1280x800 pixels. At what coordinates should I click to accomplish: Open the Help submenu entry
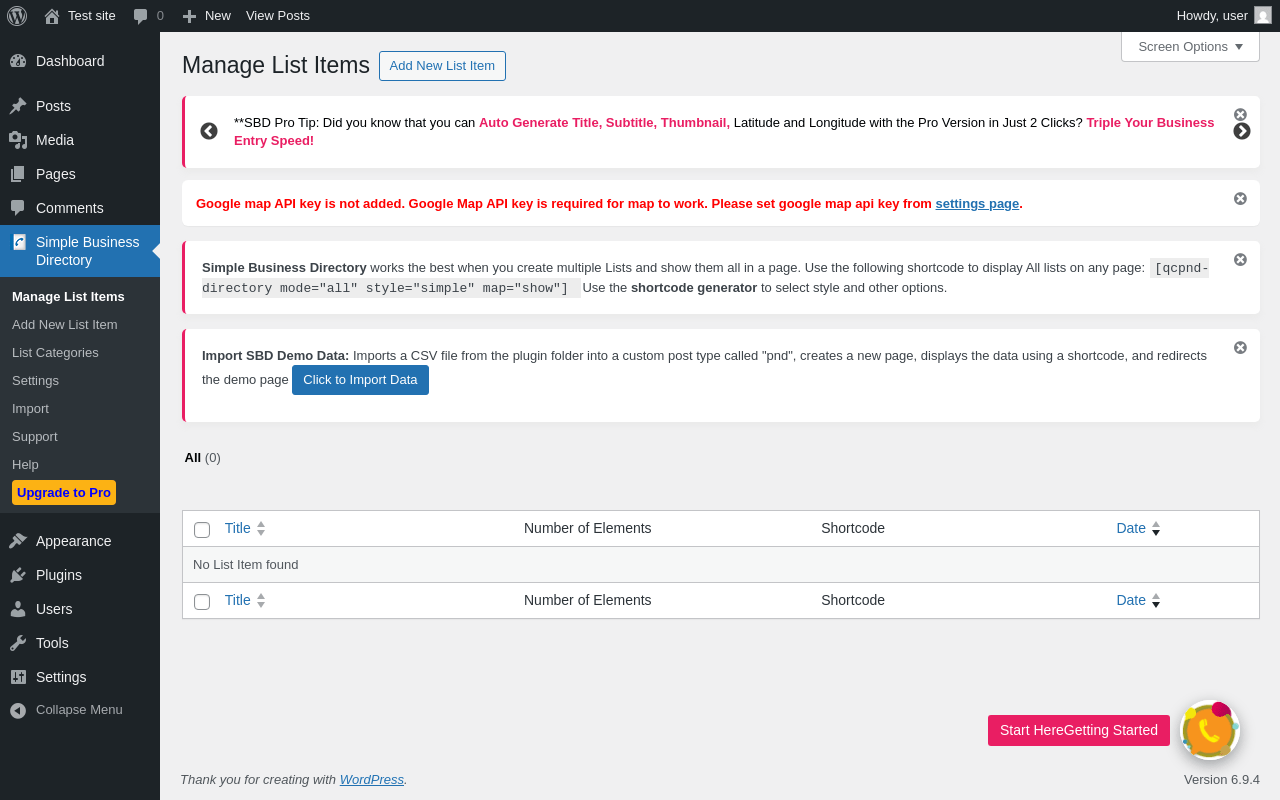[25, 464]
